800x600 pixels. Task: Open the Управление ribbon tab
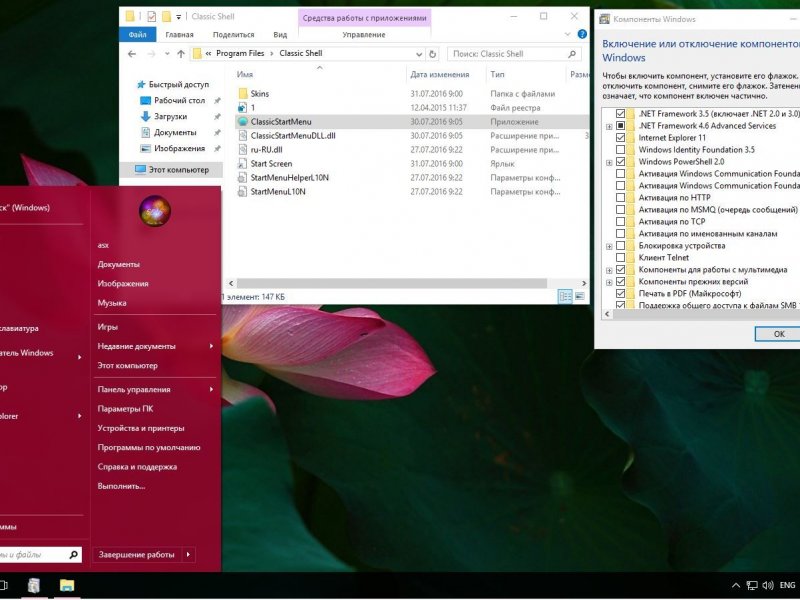[x=364, y=34]
